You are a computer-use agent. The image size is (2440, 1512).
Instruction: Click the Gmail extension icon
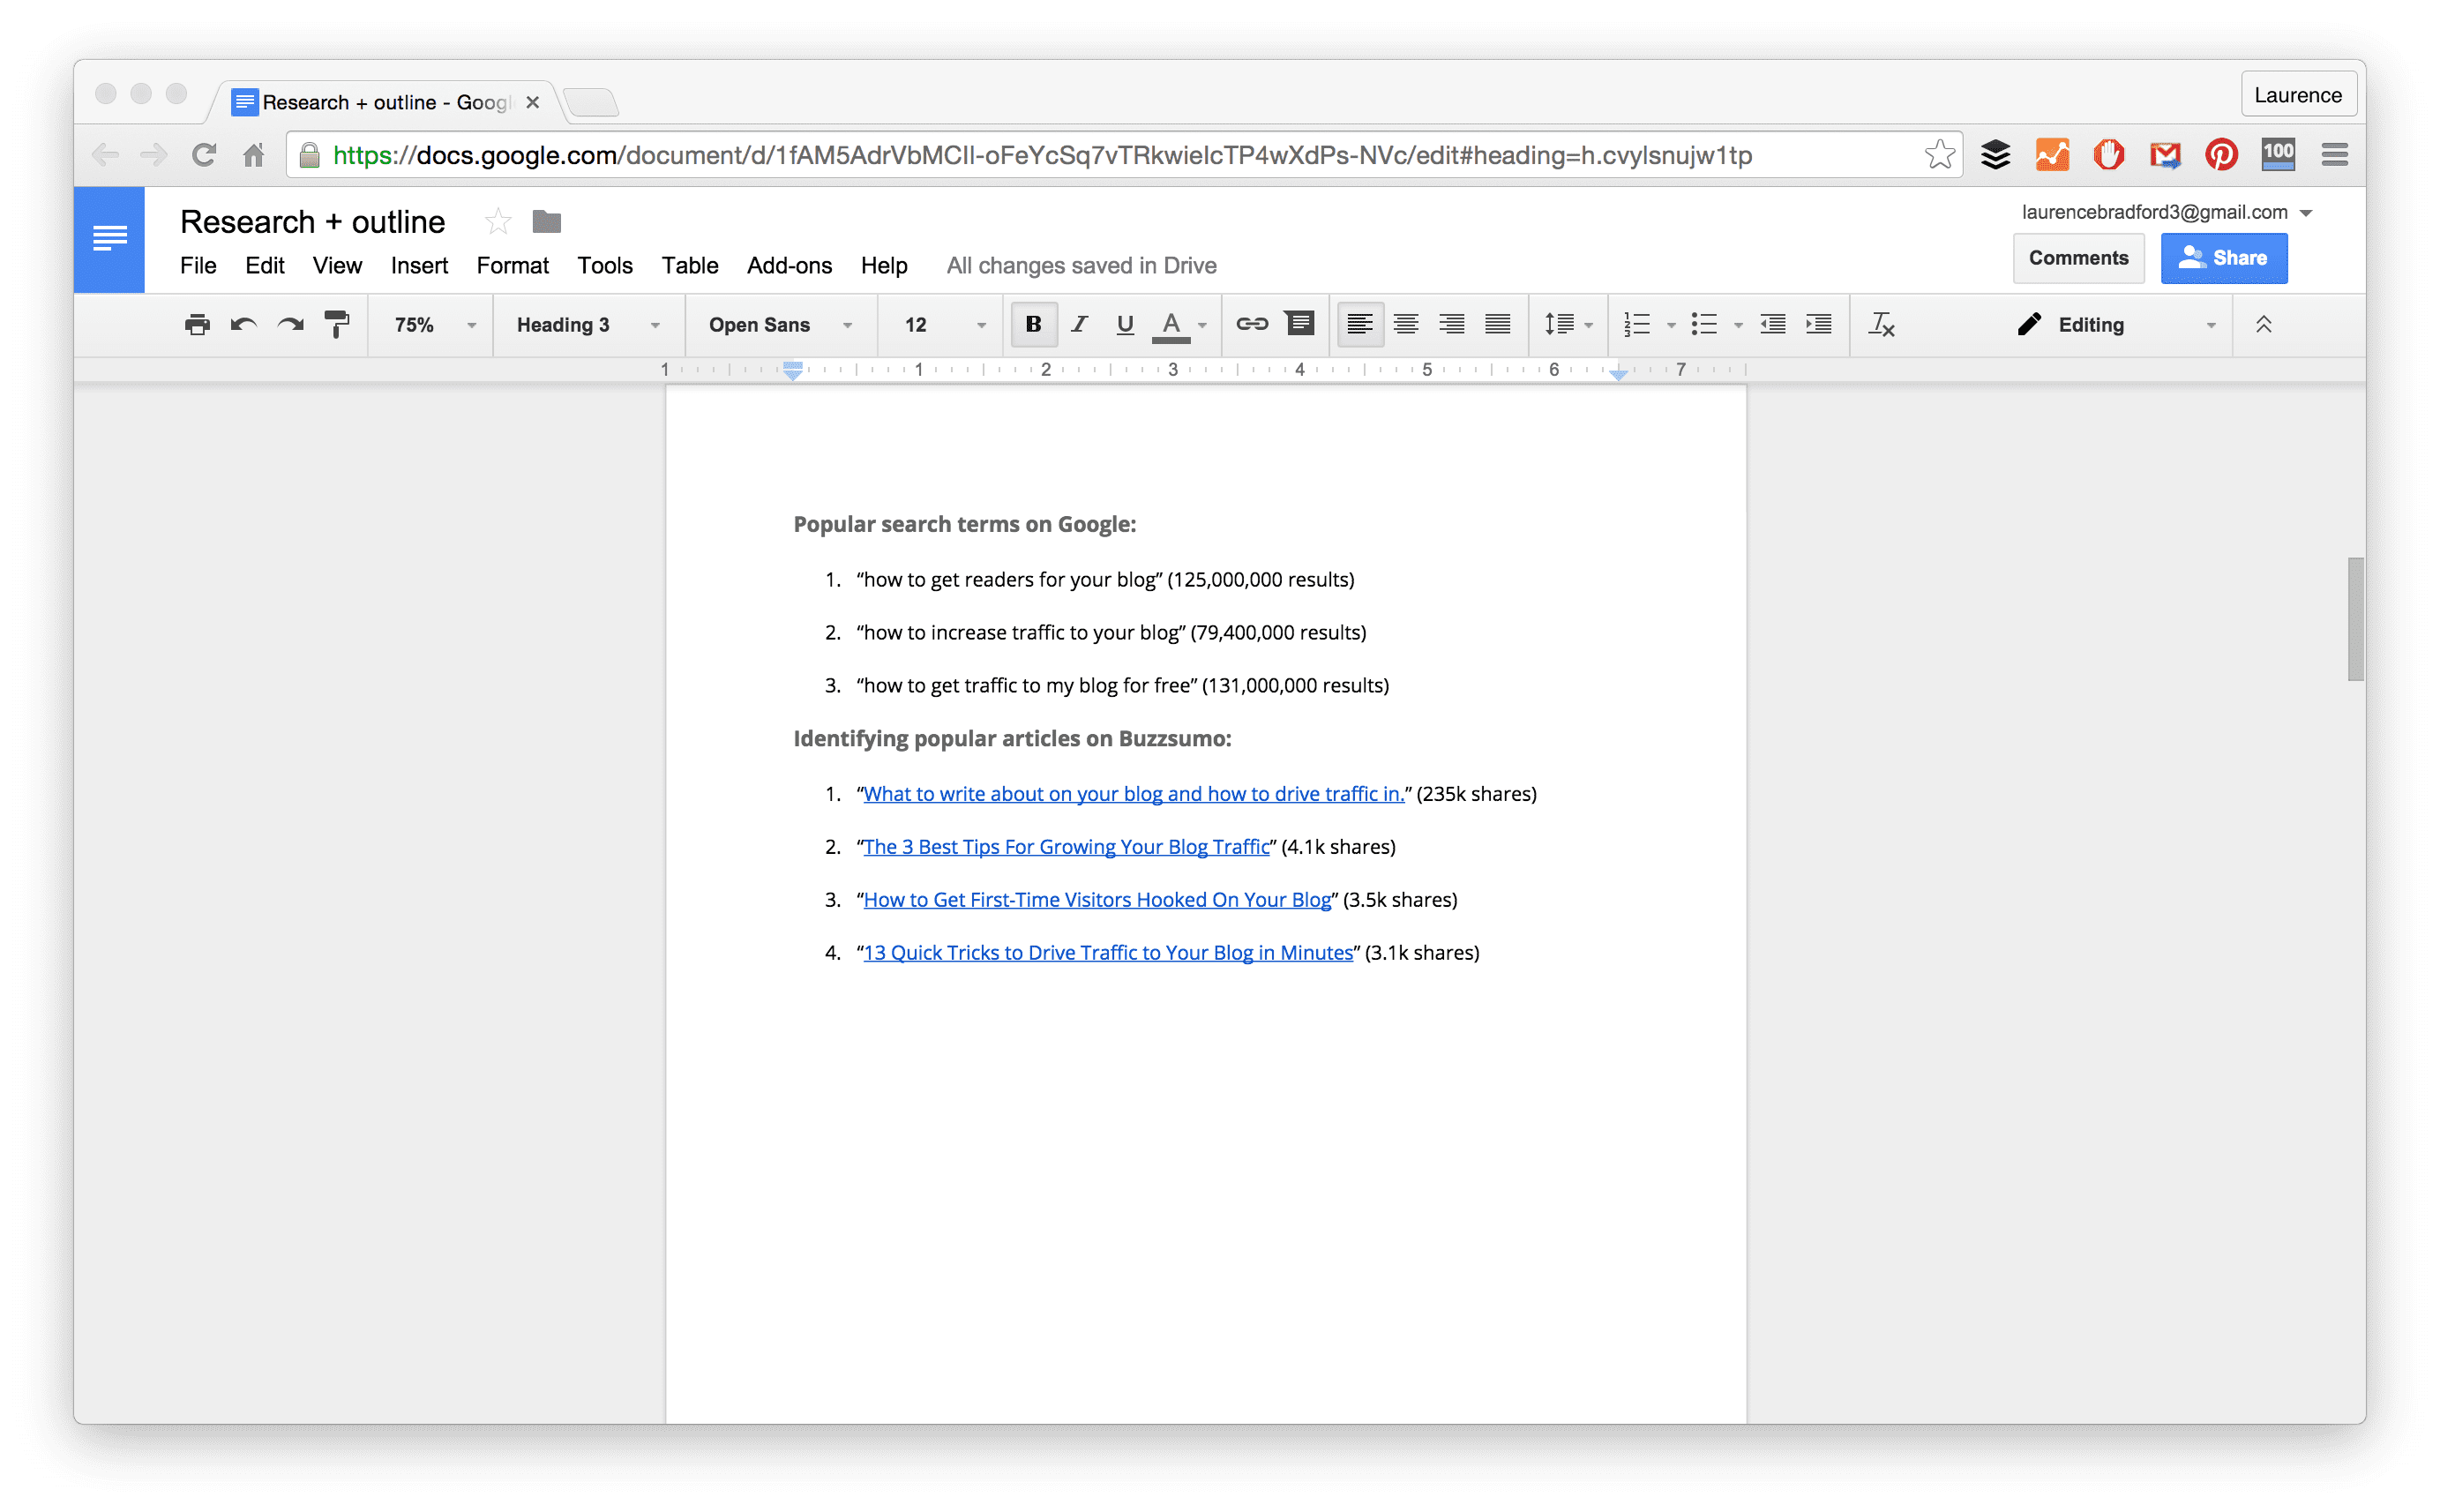[2165, 155]
